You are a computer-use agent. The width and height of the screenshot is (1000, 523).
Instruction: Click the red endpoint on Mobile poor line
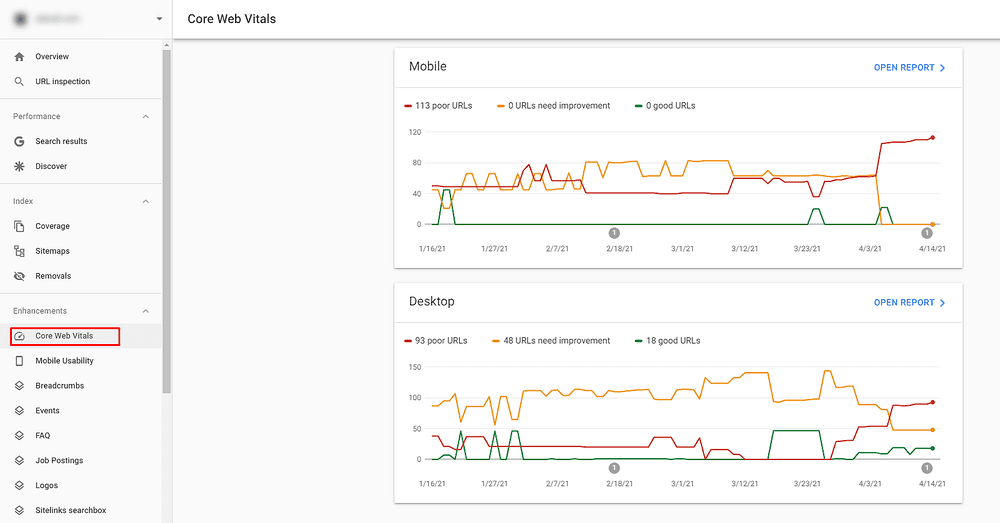click(932, 138)
